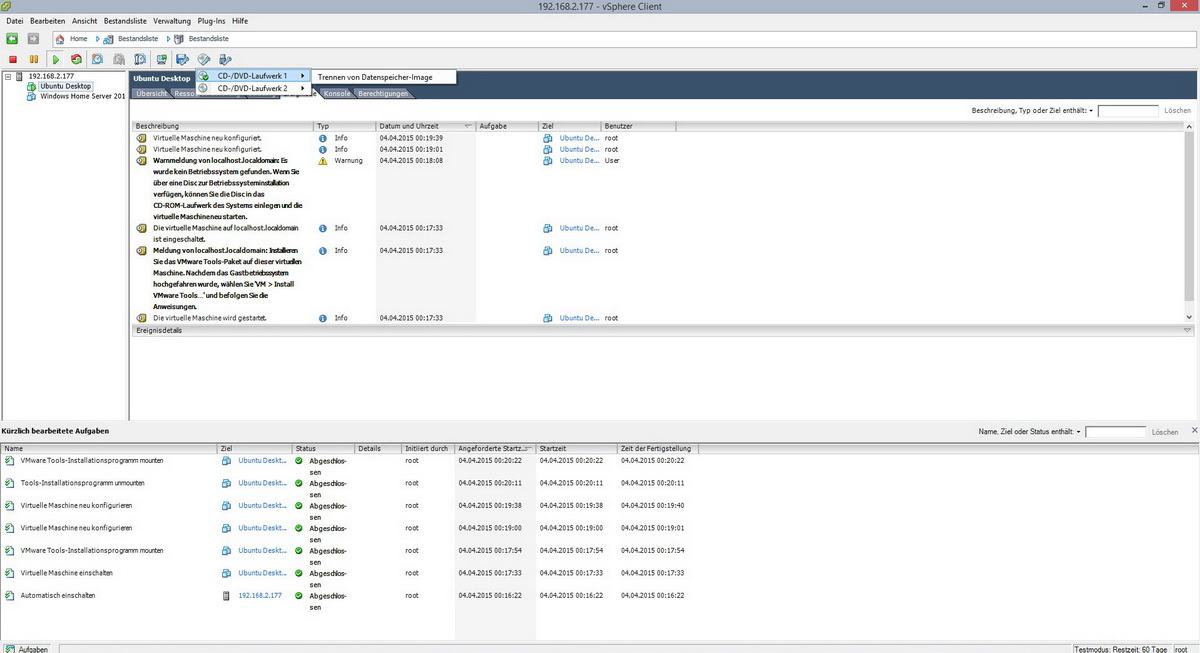The width and height of the screenshot is (1200, 653).
Task: Click the Benutzer column header
Action: click(638, 126)
